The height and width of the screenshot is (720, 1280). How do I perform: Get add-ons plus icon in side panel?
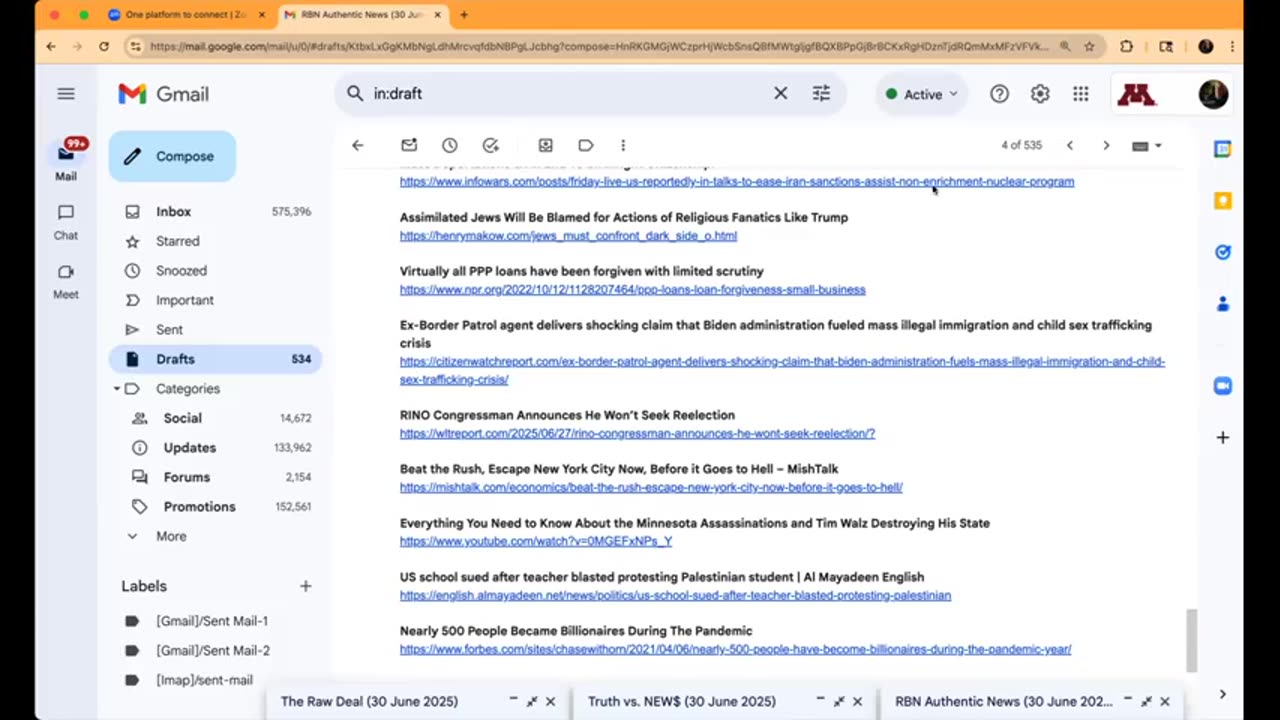click(x=1222, y=437)
